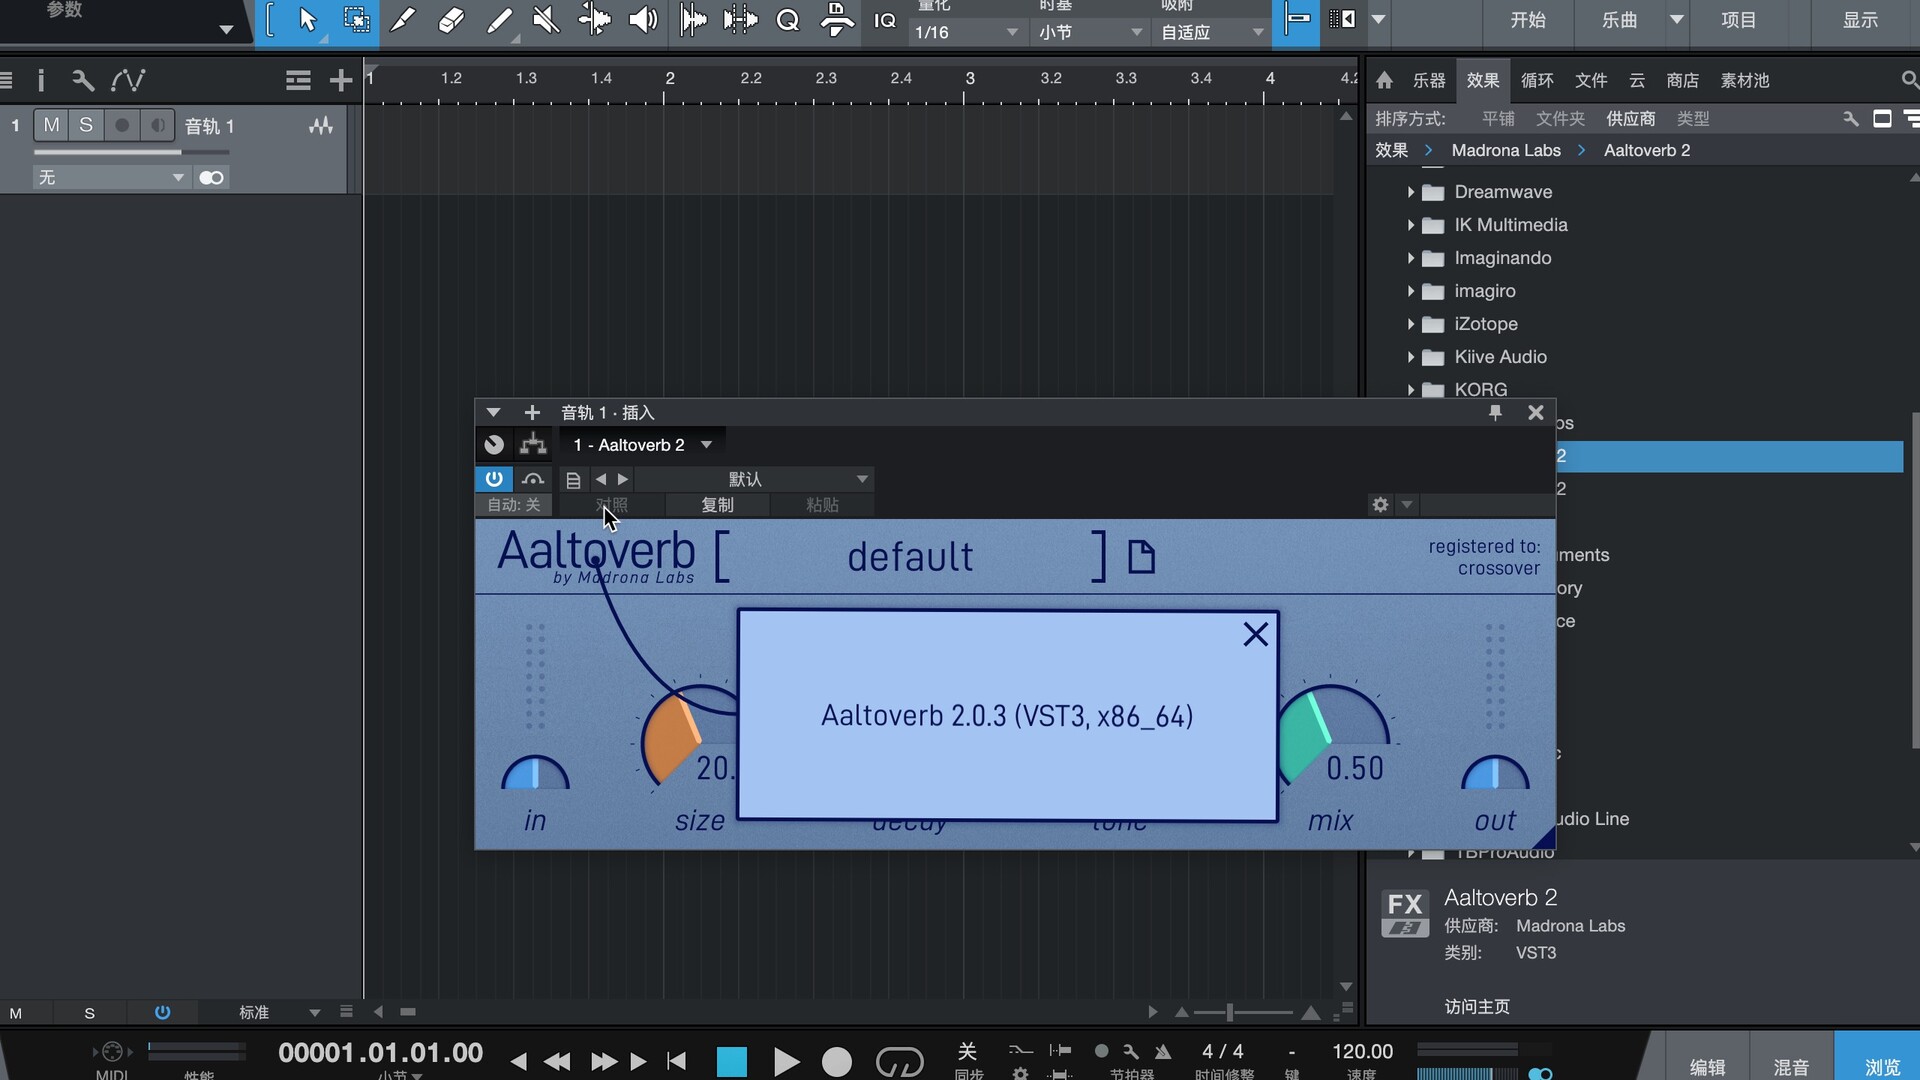Open the 默认 preset dropdown
1920x1080 pixels.
tap(755, 479)
